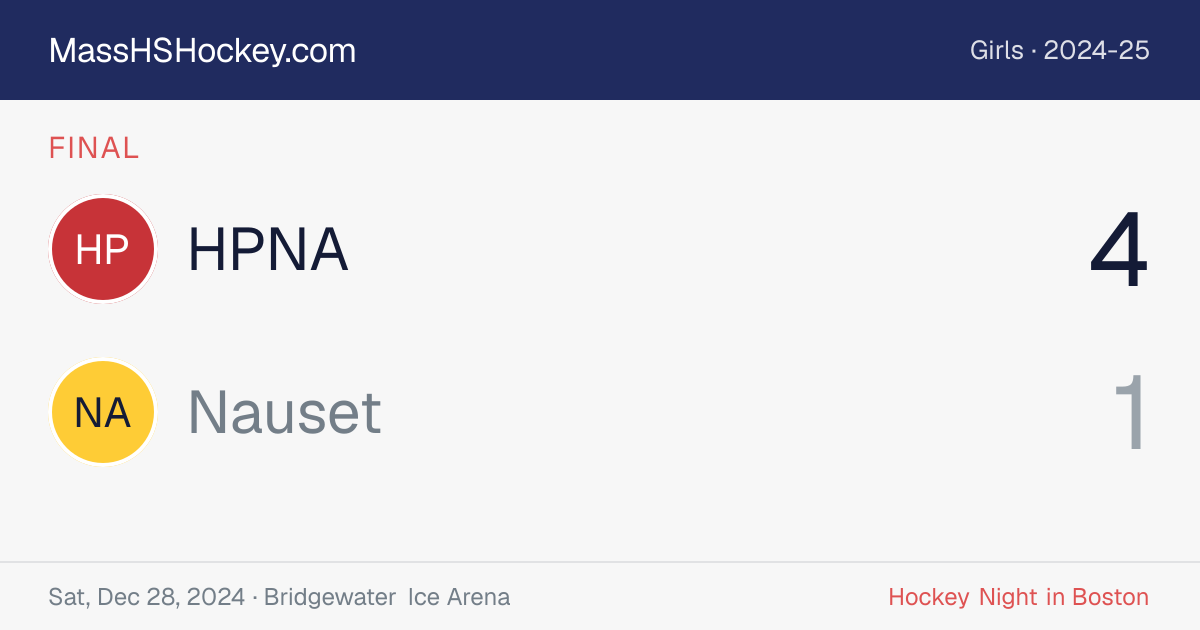
Task: Select the Nauset team name
Action: [285, 412]
